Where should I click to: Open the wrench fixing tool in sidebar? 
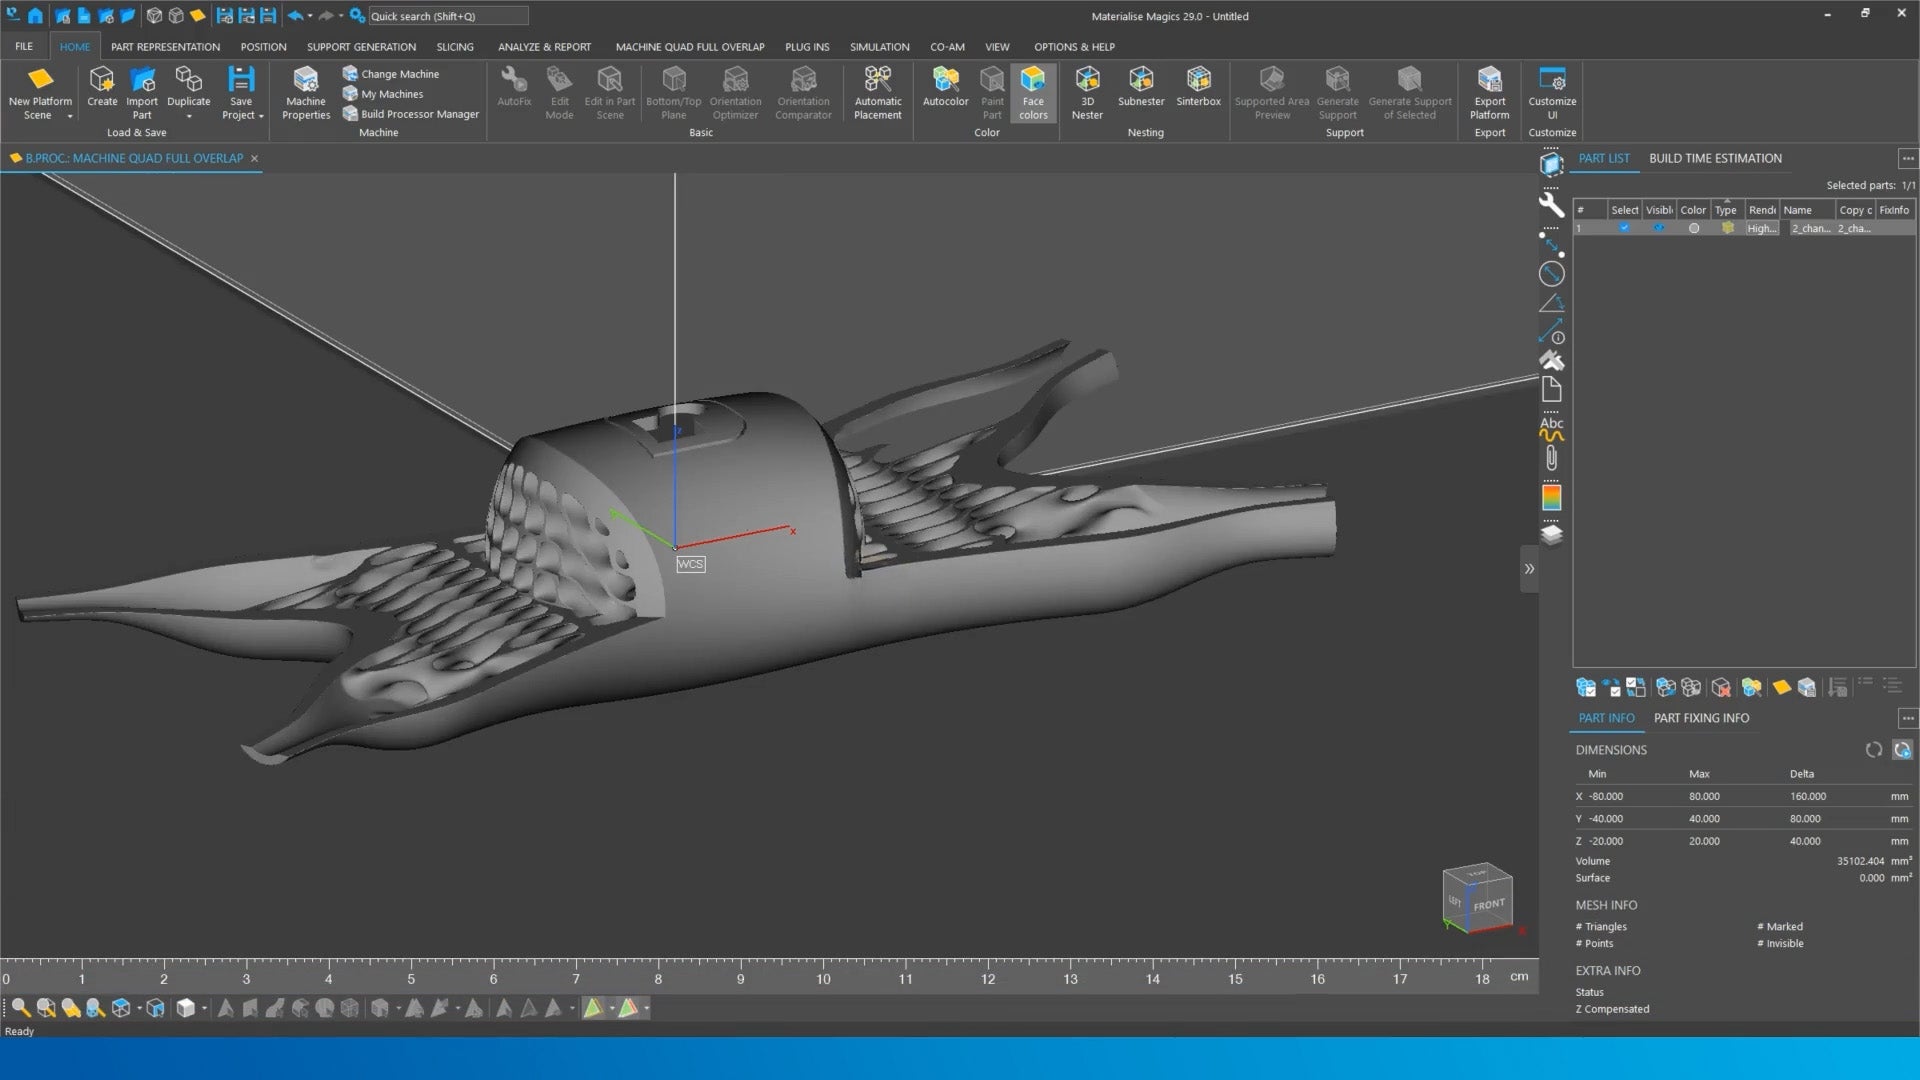coord(1551,205)
